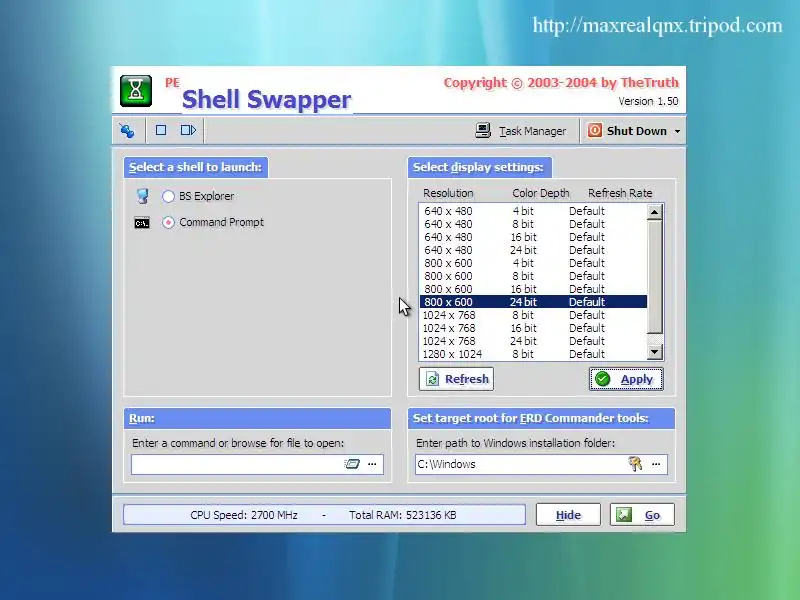This screenshot has height=600, width=800.
Task: Refresh the display settings list
Action: tap(456, 379)
